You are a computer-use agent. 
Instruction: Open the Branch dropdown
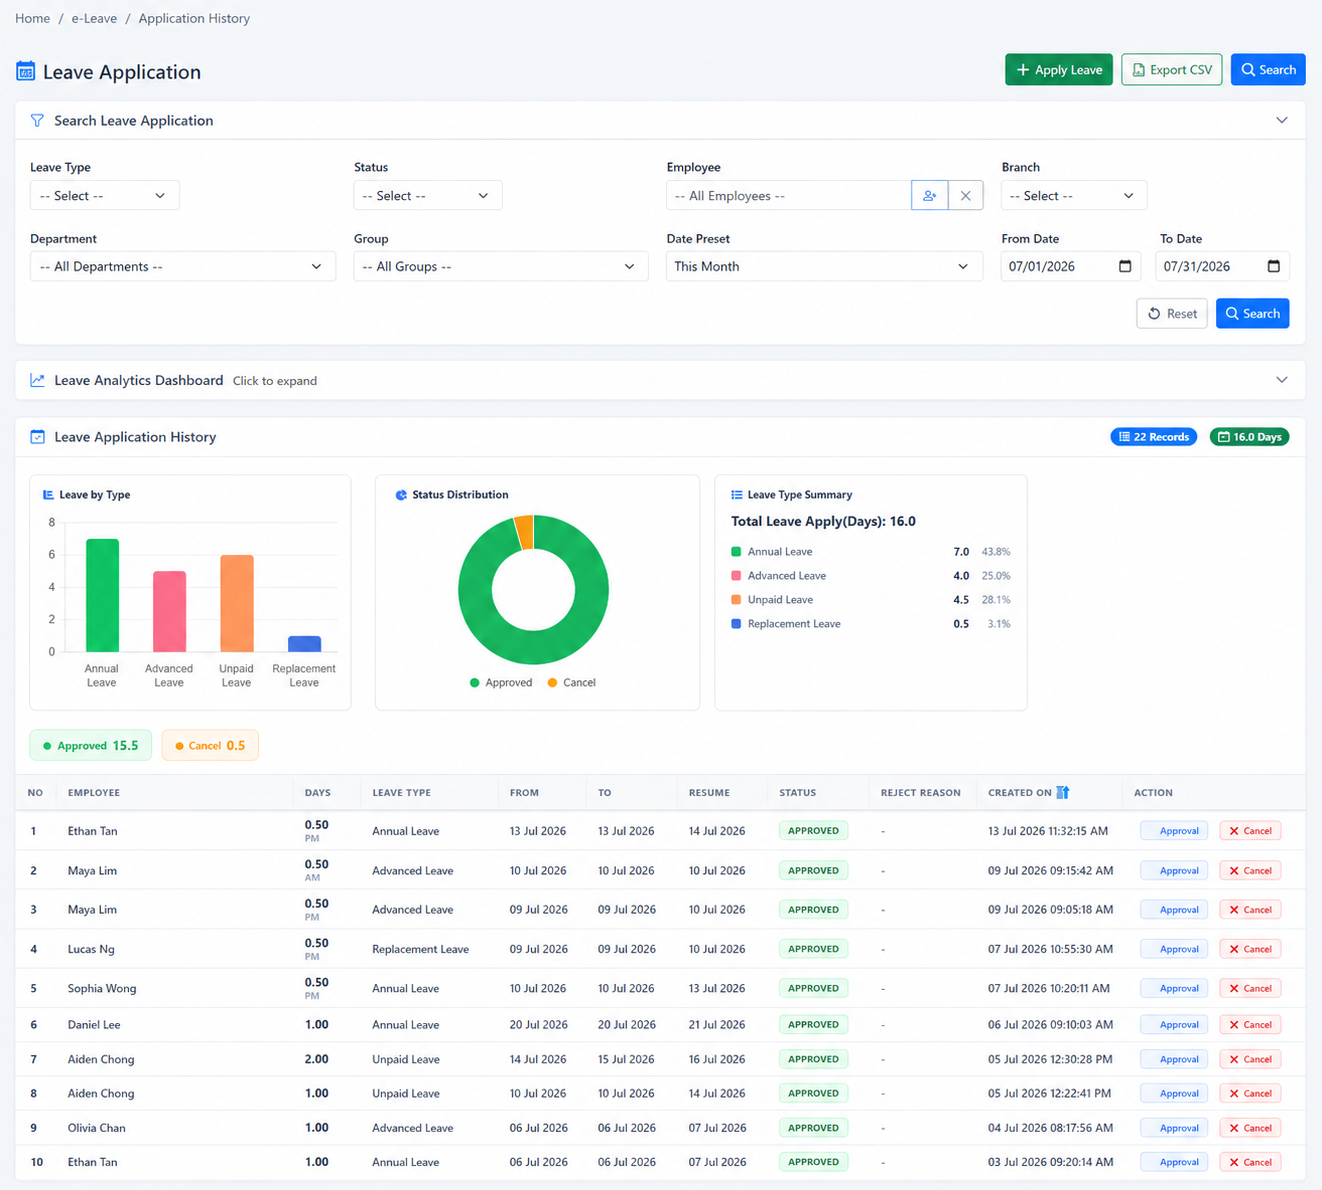pos(1074,195)
